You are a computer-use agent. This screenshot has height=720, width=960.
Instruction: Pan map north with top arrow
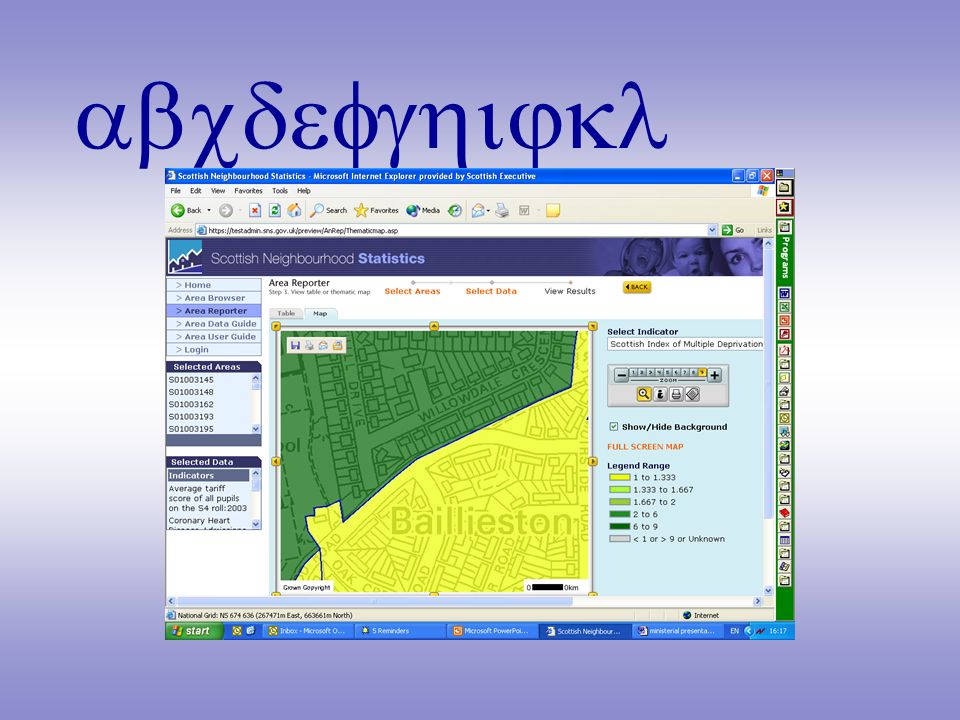pos(433,326)
